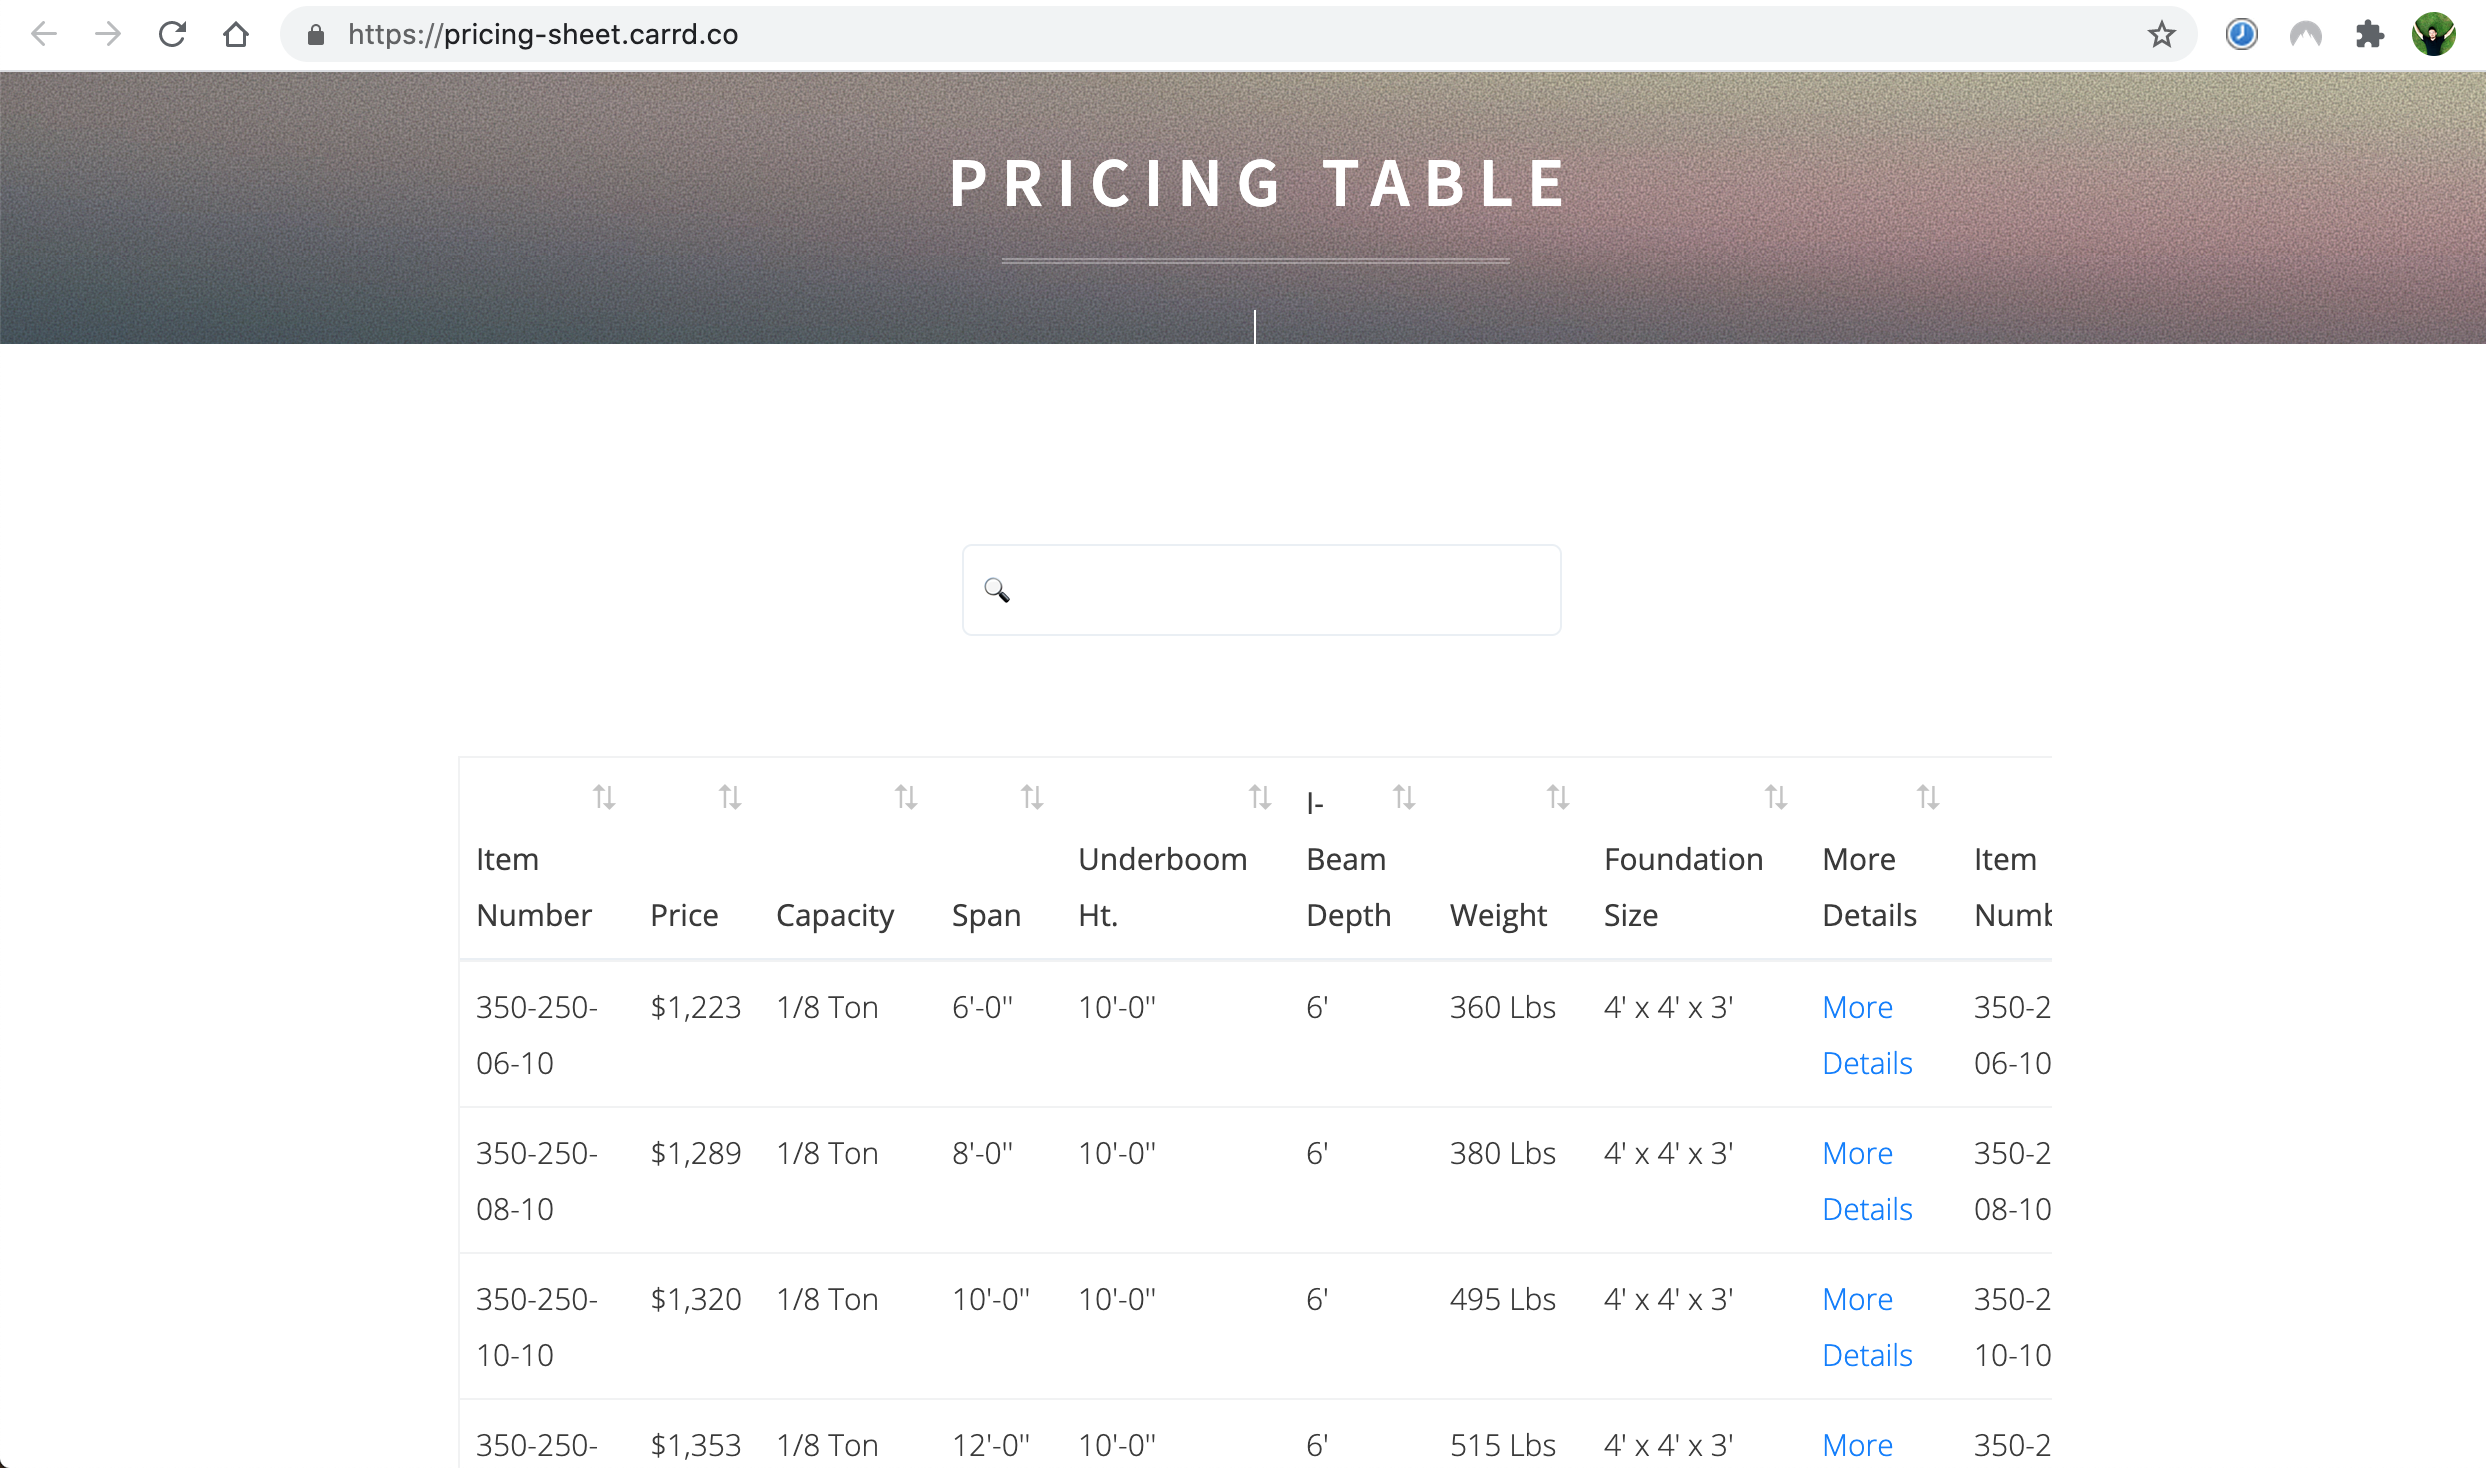Image resolution: width=2486 pixels, height=1468 pixels.
Task: Click the Price column header
Action: click(684, 915)
